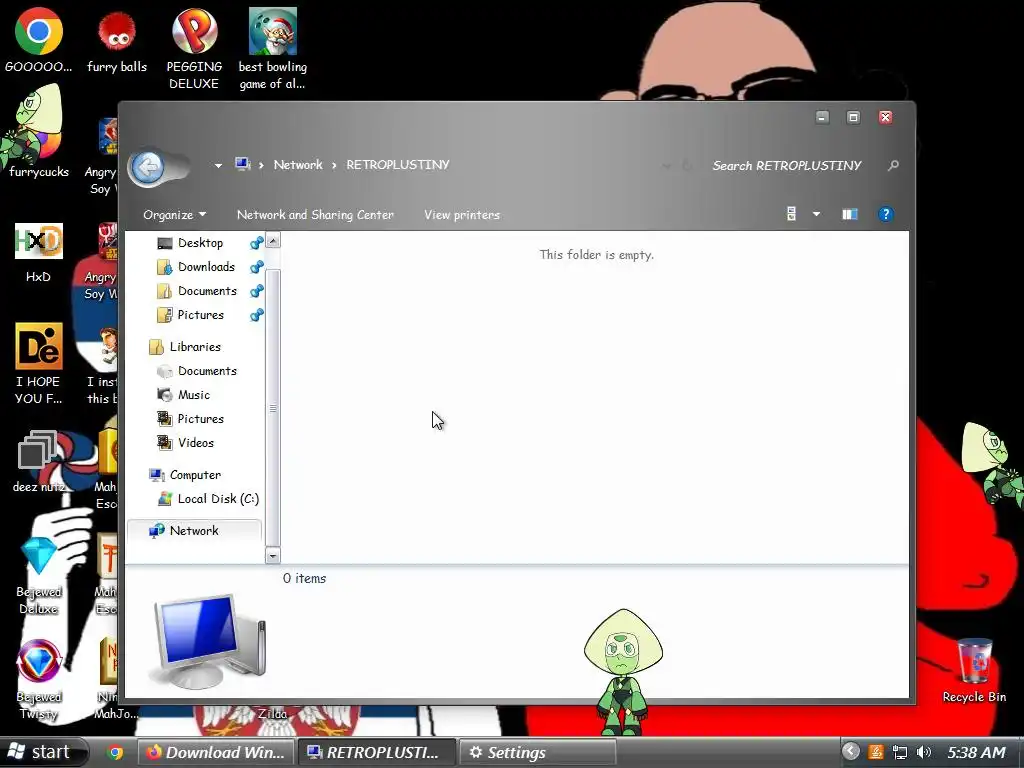Click RETROPLUSTINY in the address breadcrumb
This screenshot has width=1024, height=768.
click(x=398, y=165)
